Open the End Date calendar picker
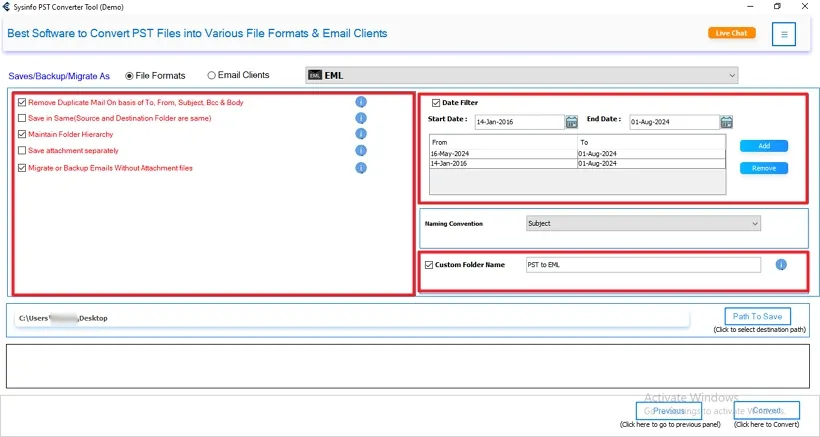Image resolution: width=820 pixels, height=437 pixels. point(726,122)
